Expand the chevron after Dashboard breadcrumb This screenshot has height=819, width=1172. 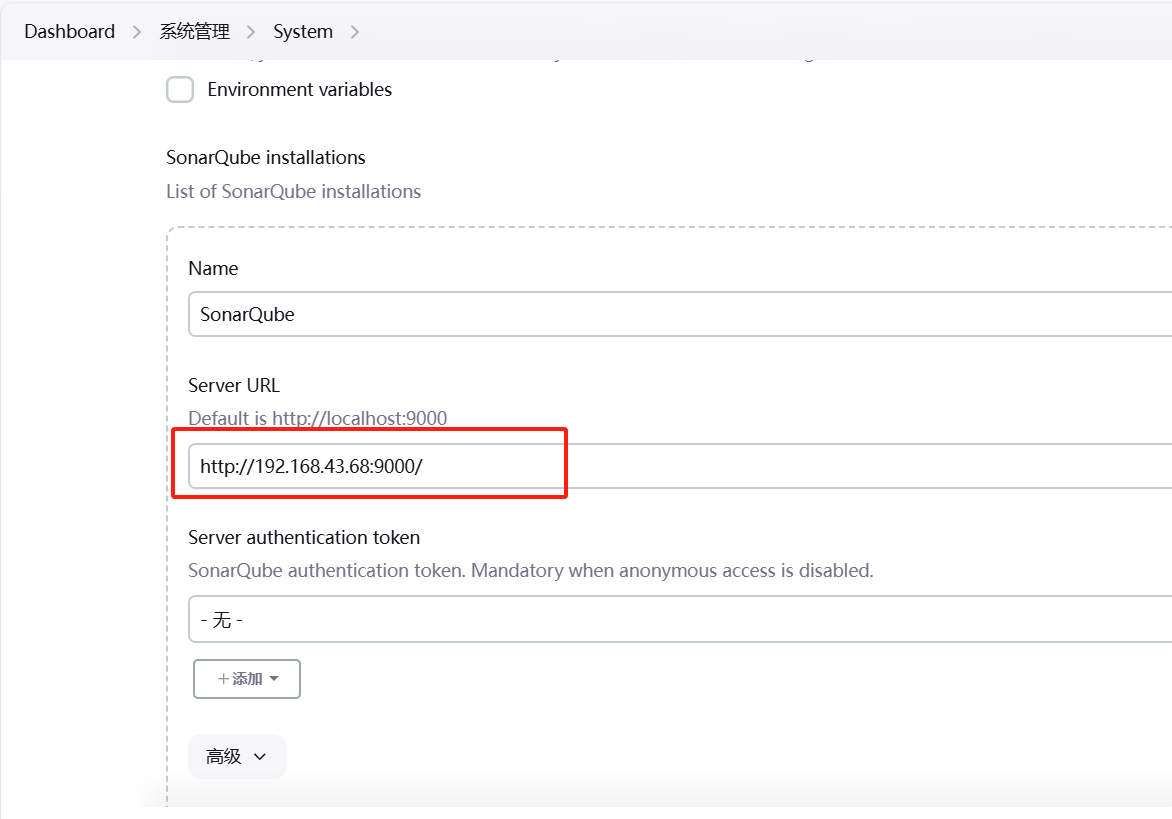(x=137, y=32)
